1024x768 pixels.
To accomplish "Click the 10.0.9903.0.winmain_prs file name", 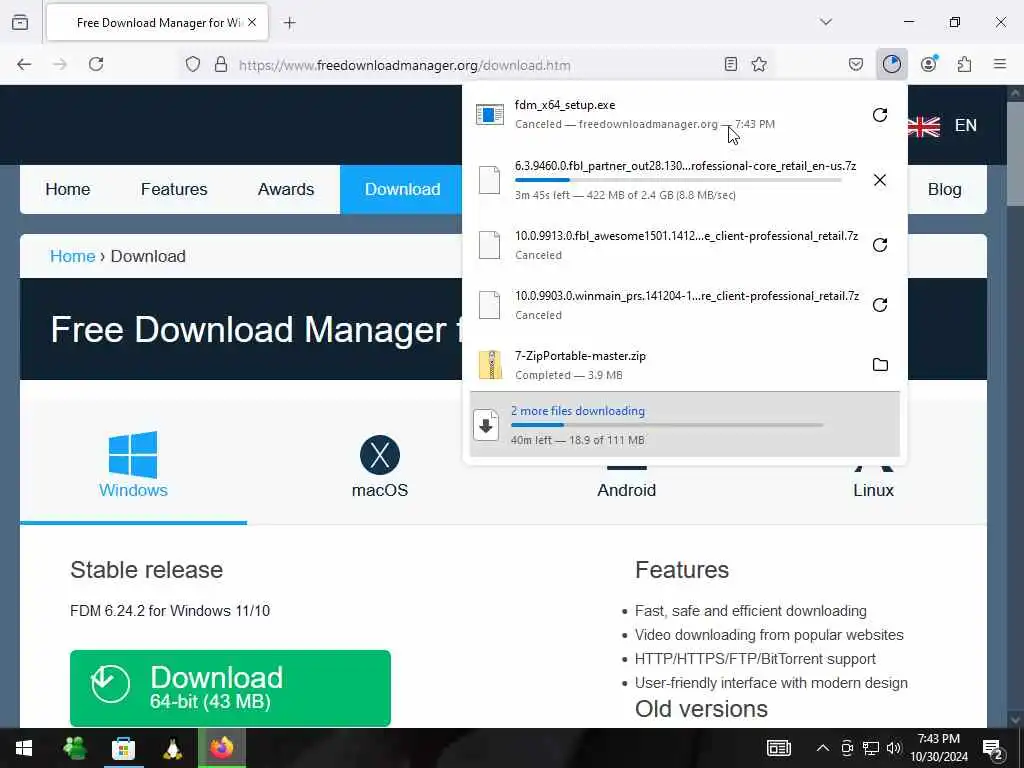I will point(686,296).
